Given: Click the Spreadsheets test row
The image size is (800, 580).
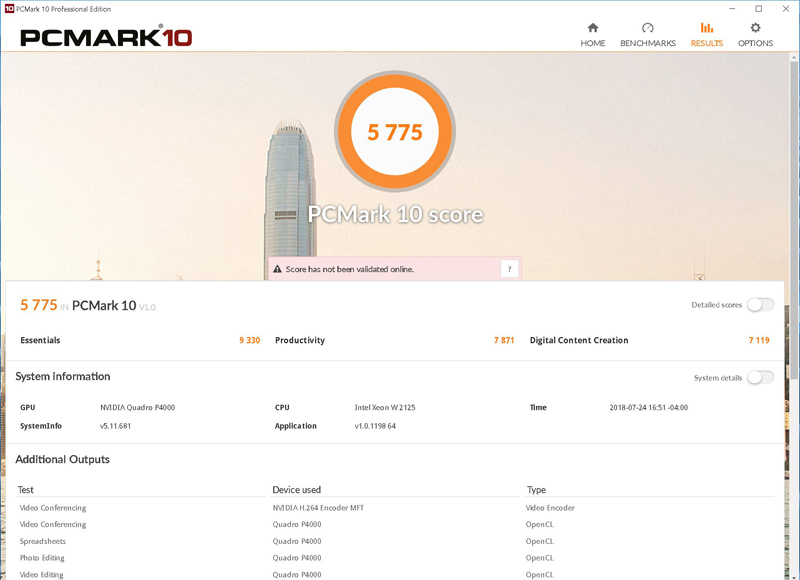Looking at the screenshot, I should click(x=42, y=541).
